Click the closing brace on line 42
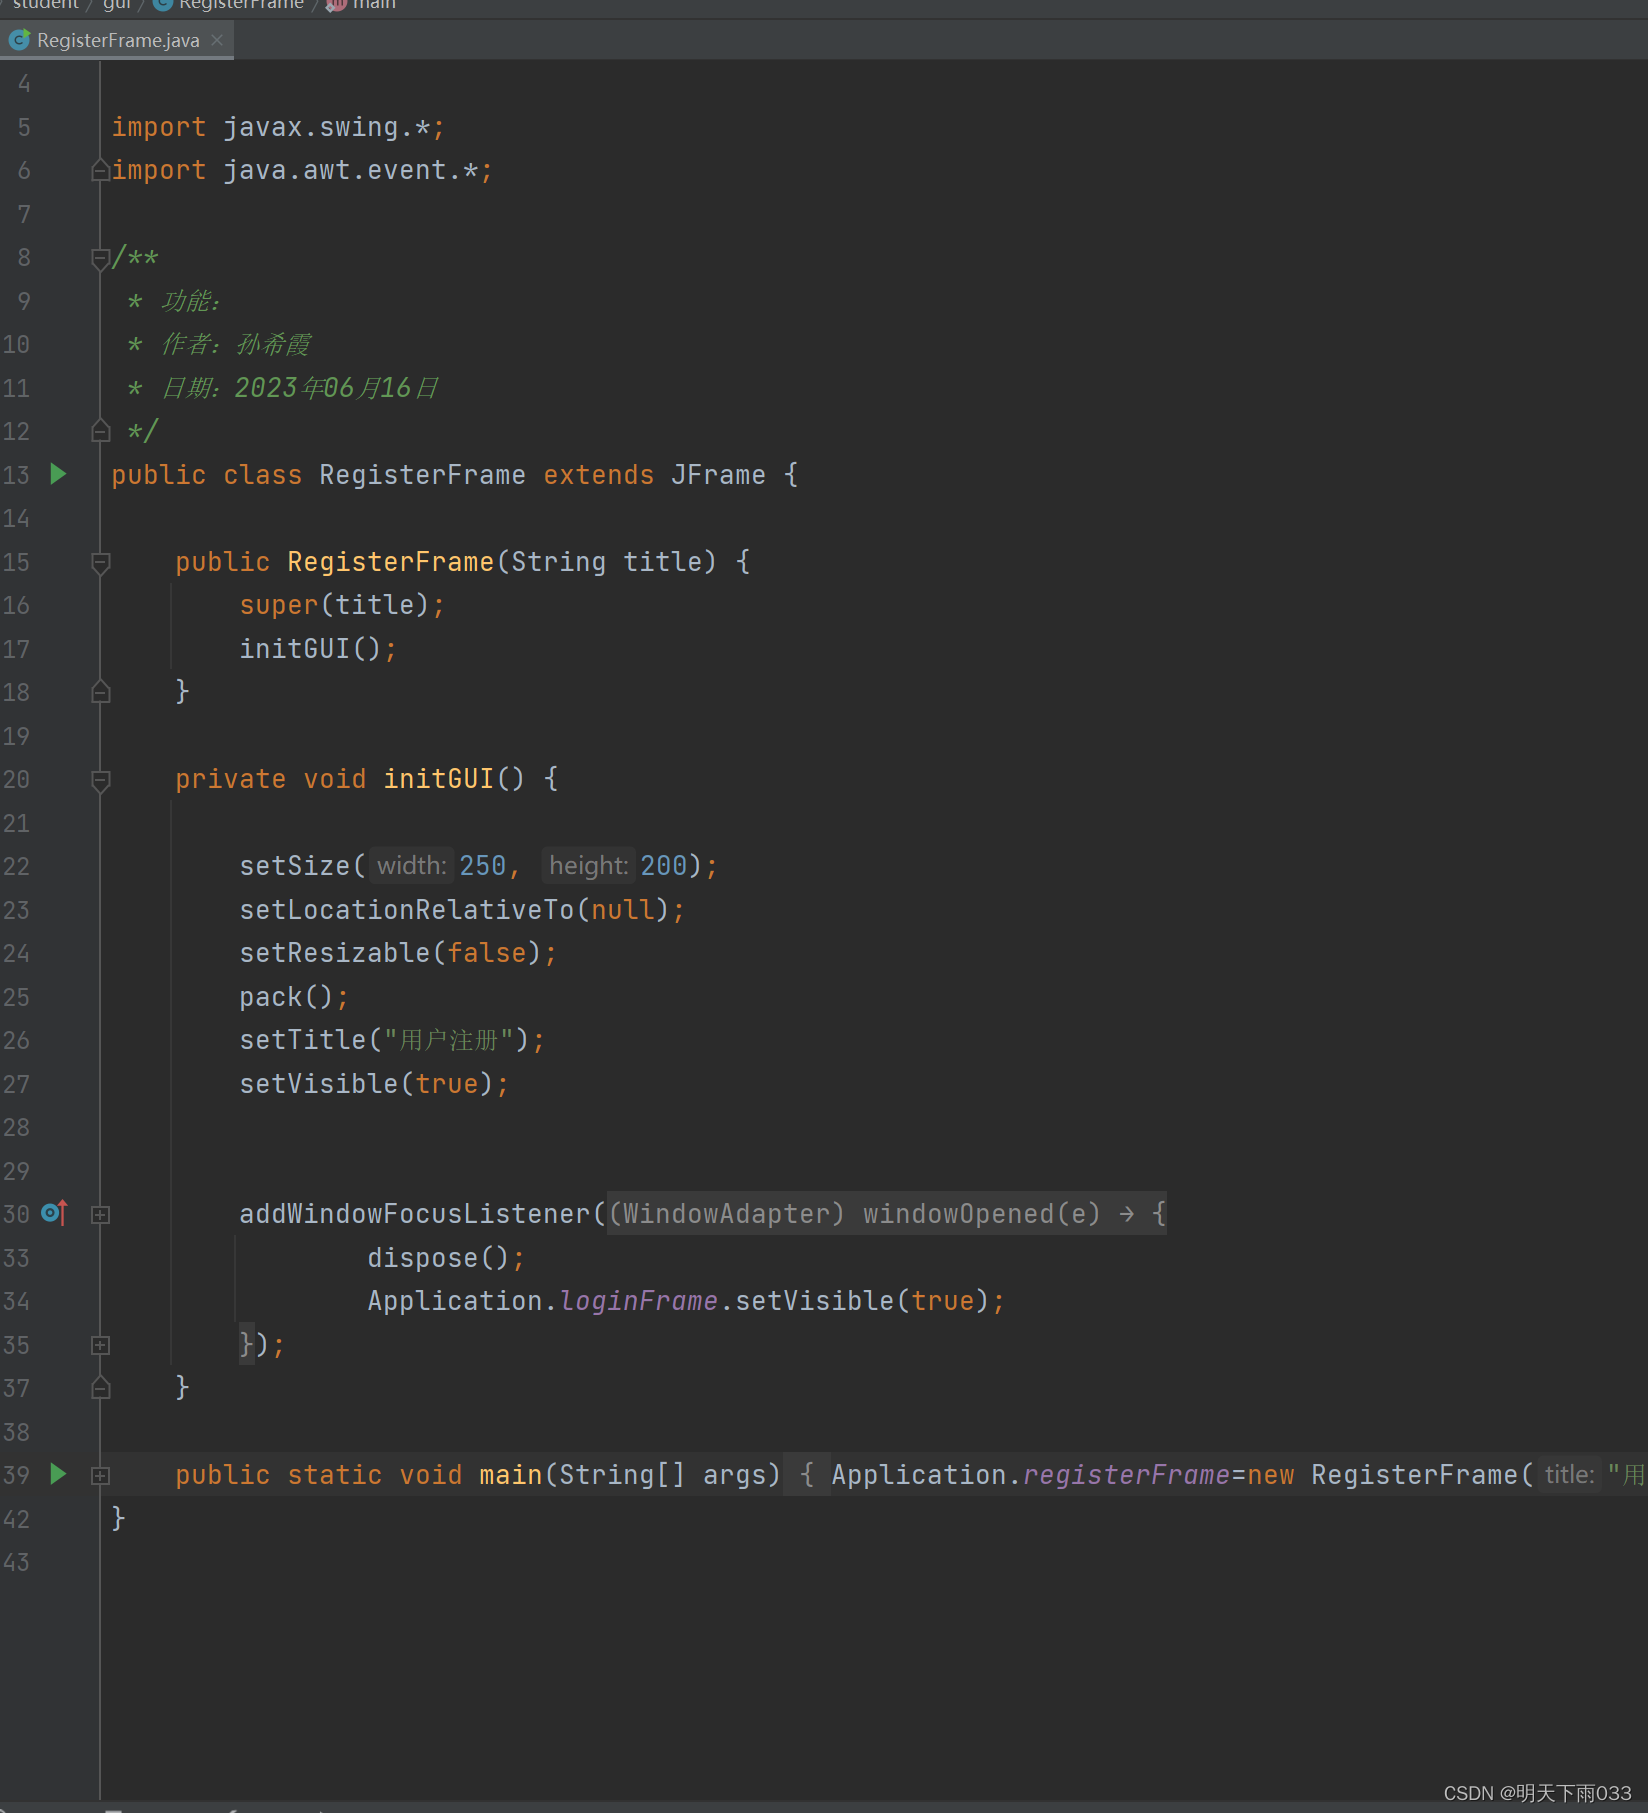 tap(118, 1518)
